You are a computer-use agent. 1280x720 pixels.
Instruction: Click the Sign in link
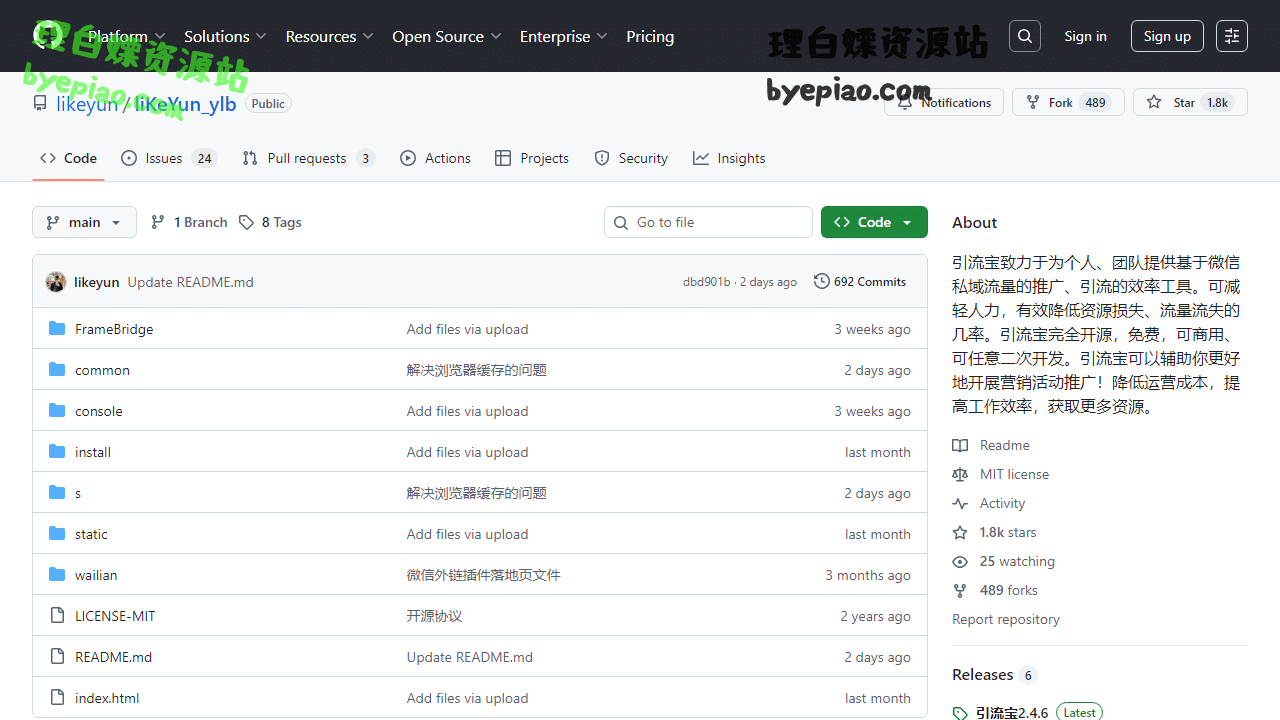tap(1085, 36)
